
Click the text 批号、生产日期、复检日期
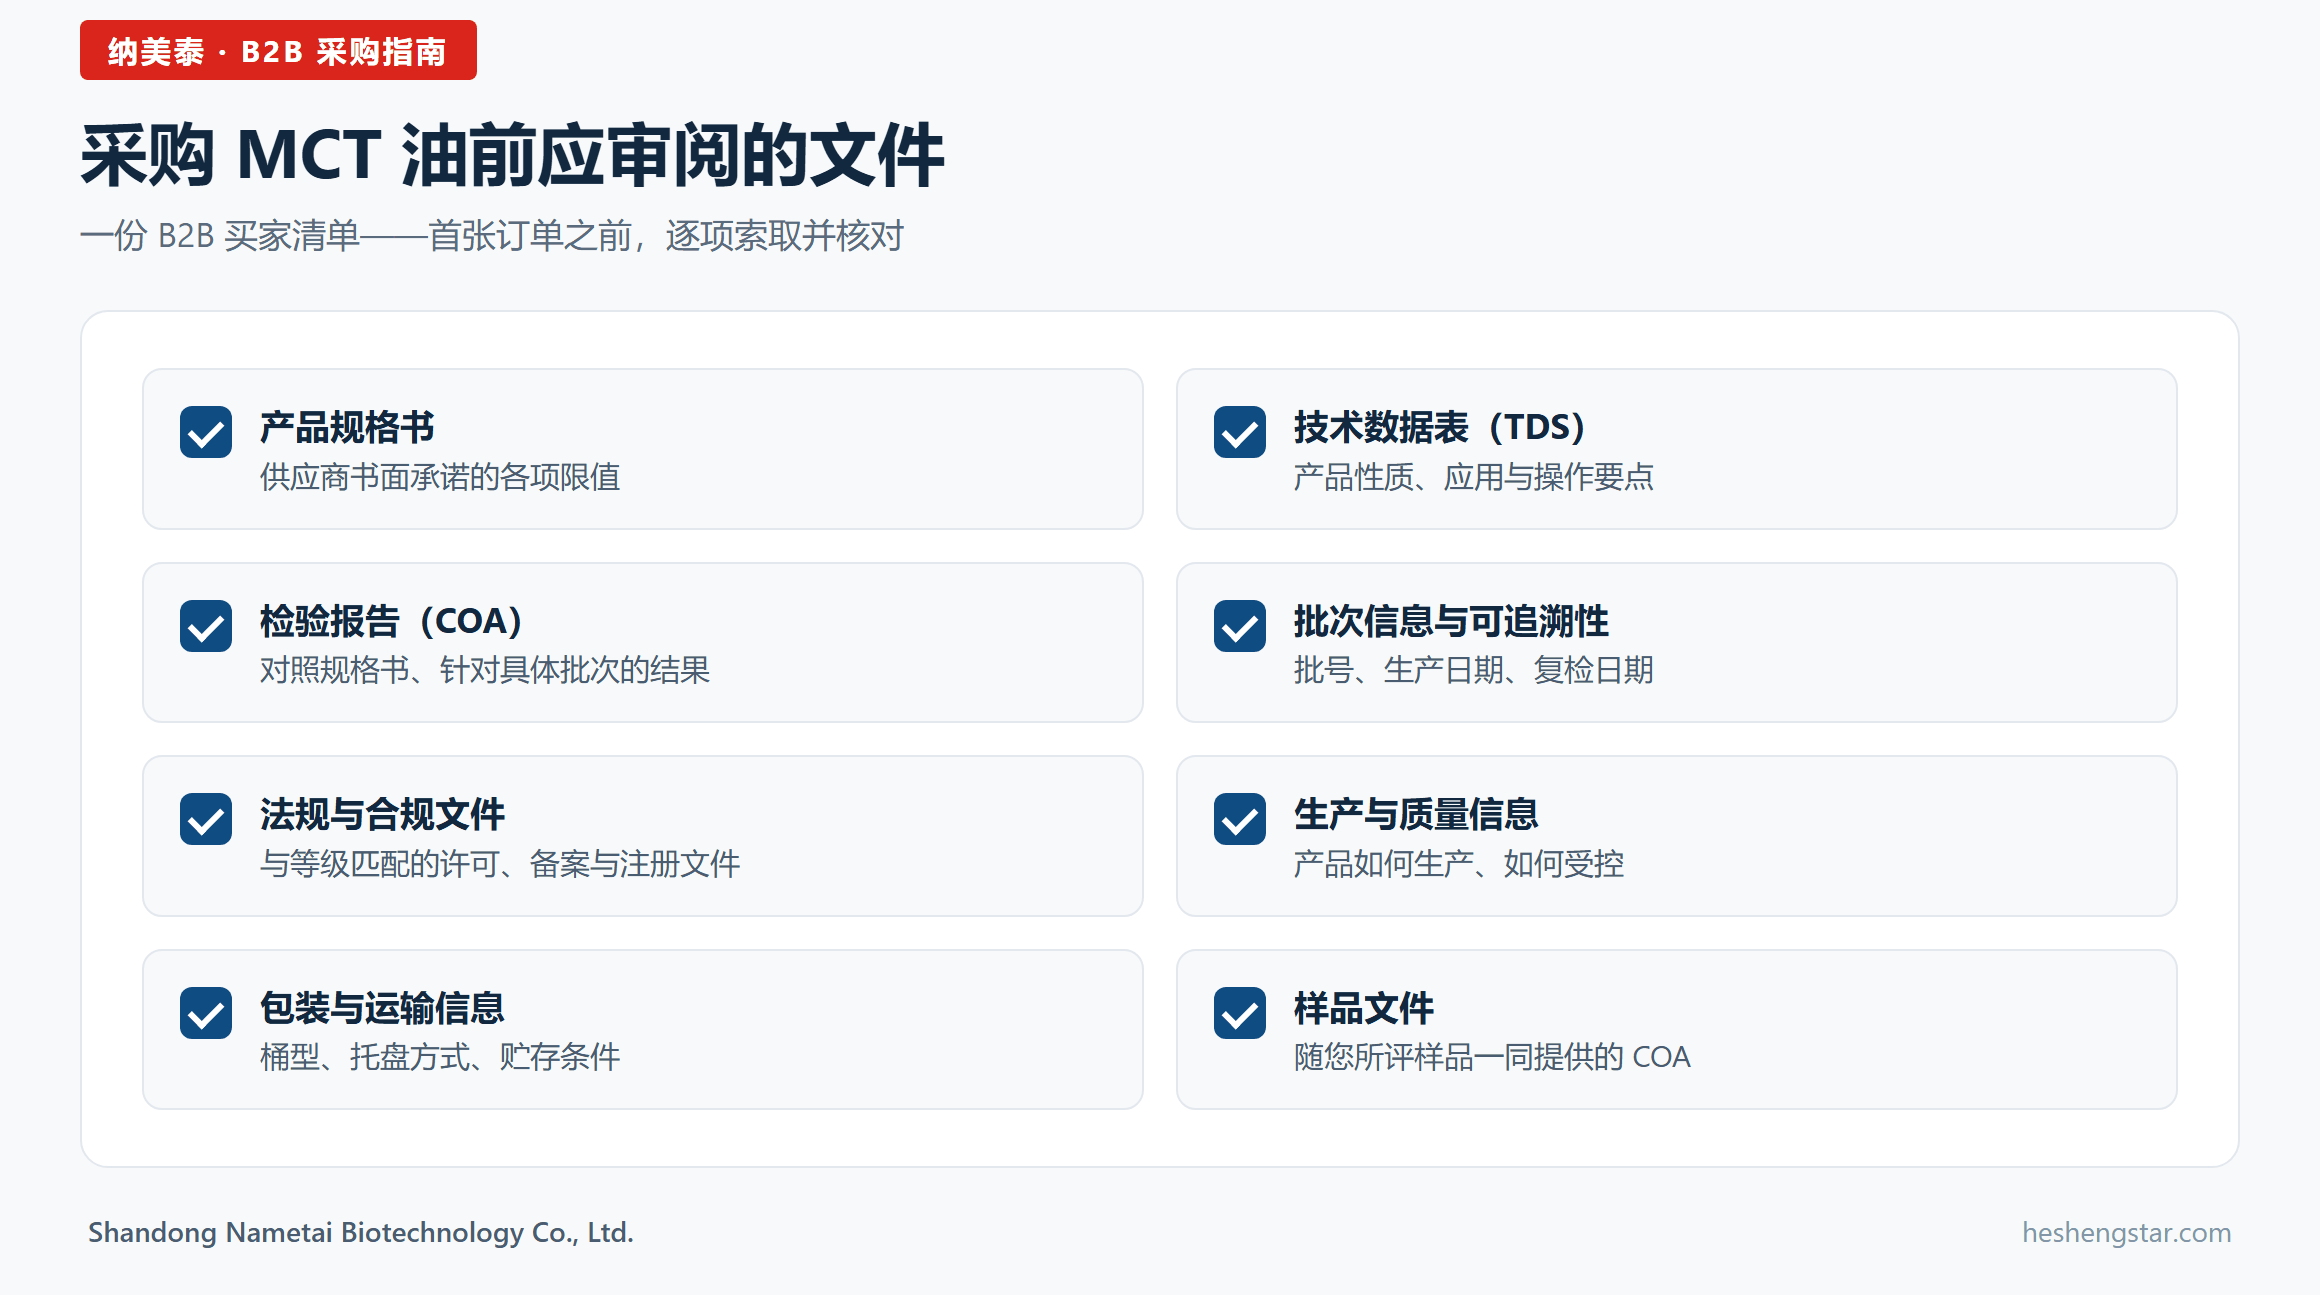tap(1474, 670)
